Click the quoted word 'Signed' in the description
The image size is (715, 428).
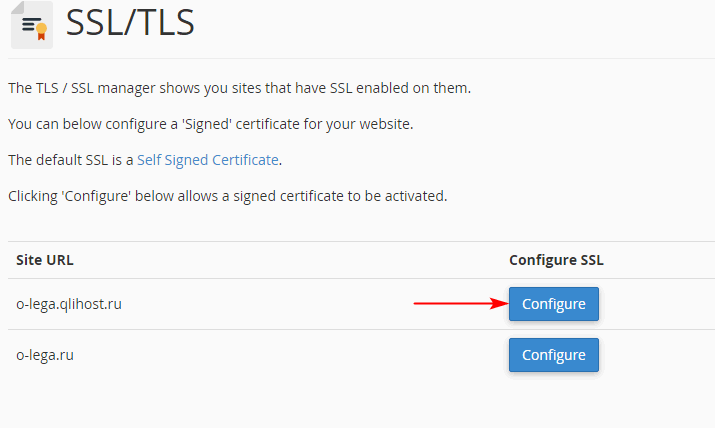point(207,124)
